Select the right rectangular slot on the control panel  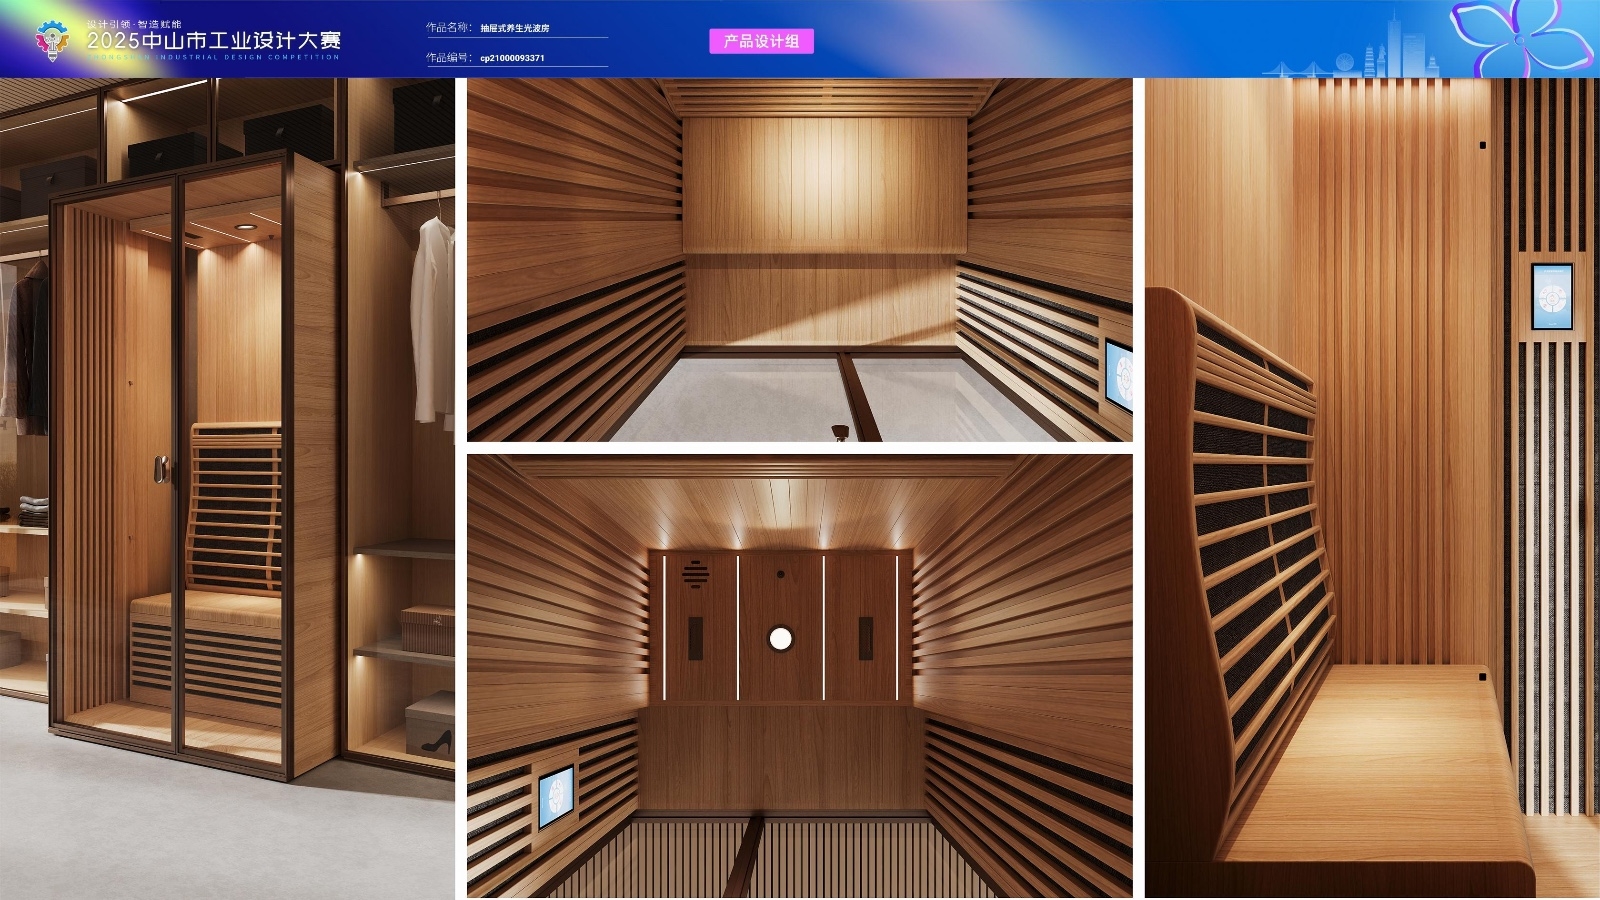pyautogui.click(x=866, y=638)
